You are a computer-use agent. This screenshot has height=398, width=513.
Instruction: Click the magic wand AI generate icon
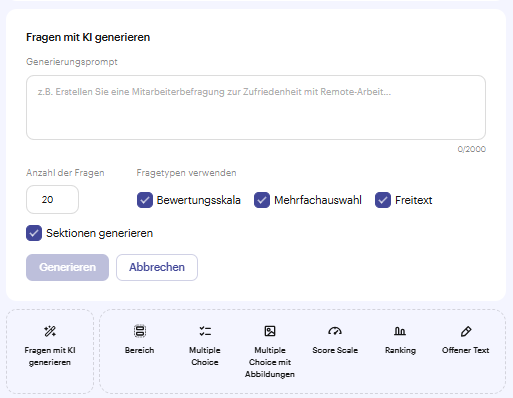[50, 331]
